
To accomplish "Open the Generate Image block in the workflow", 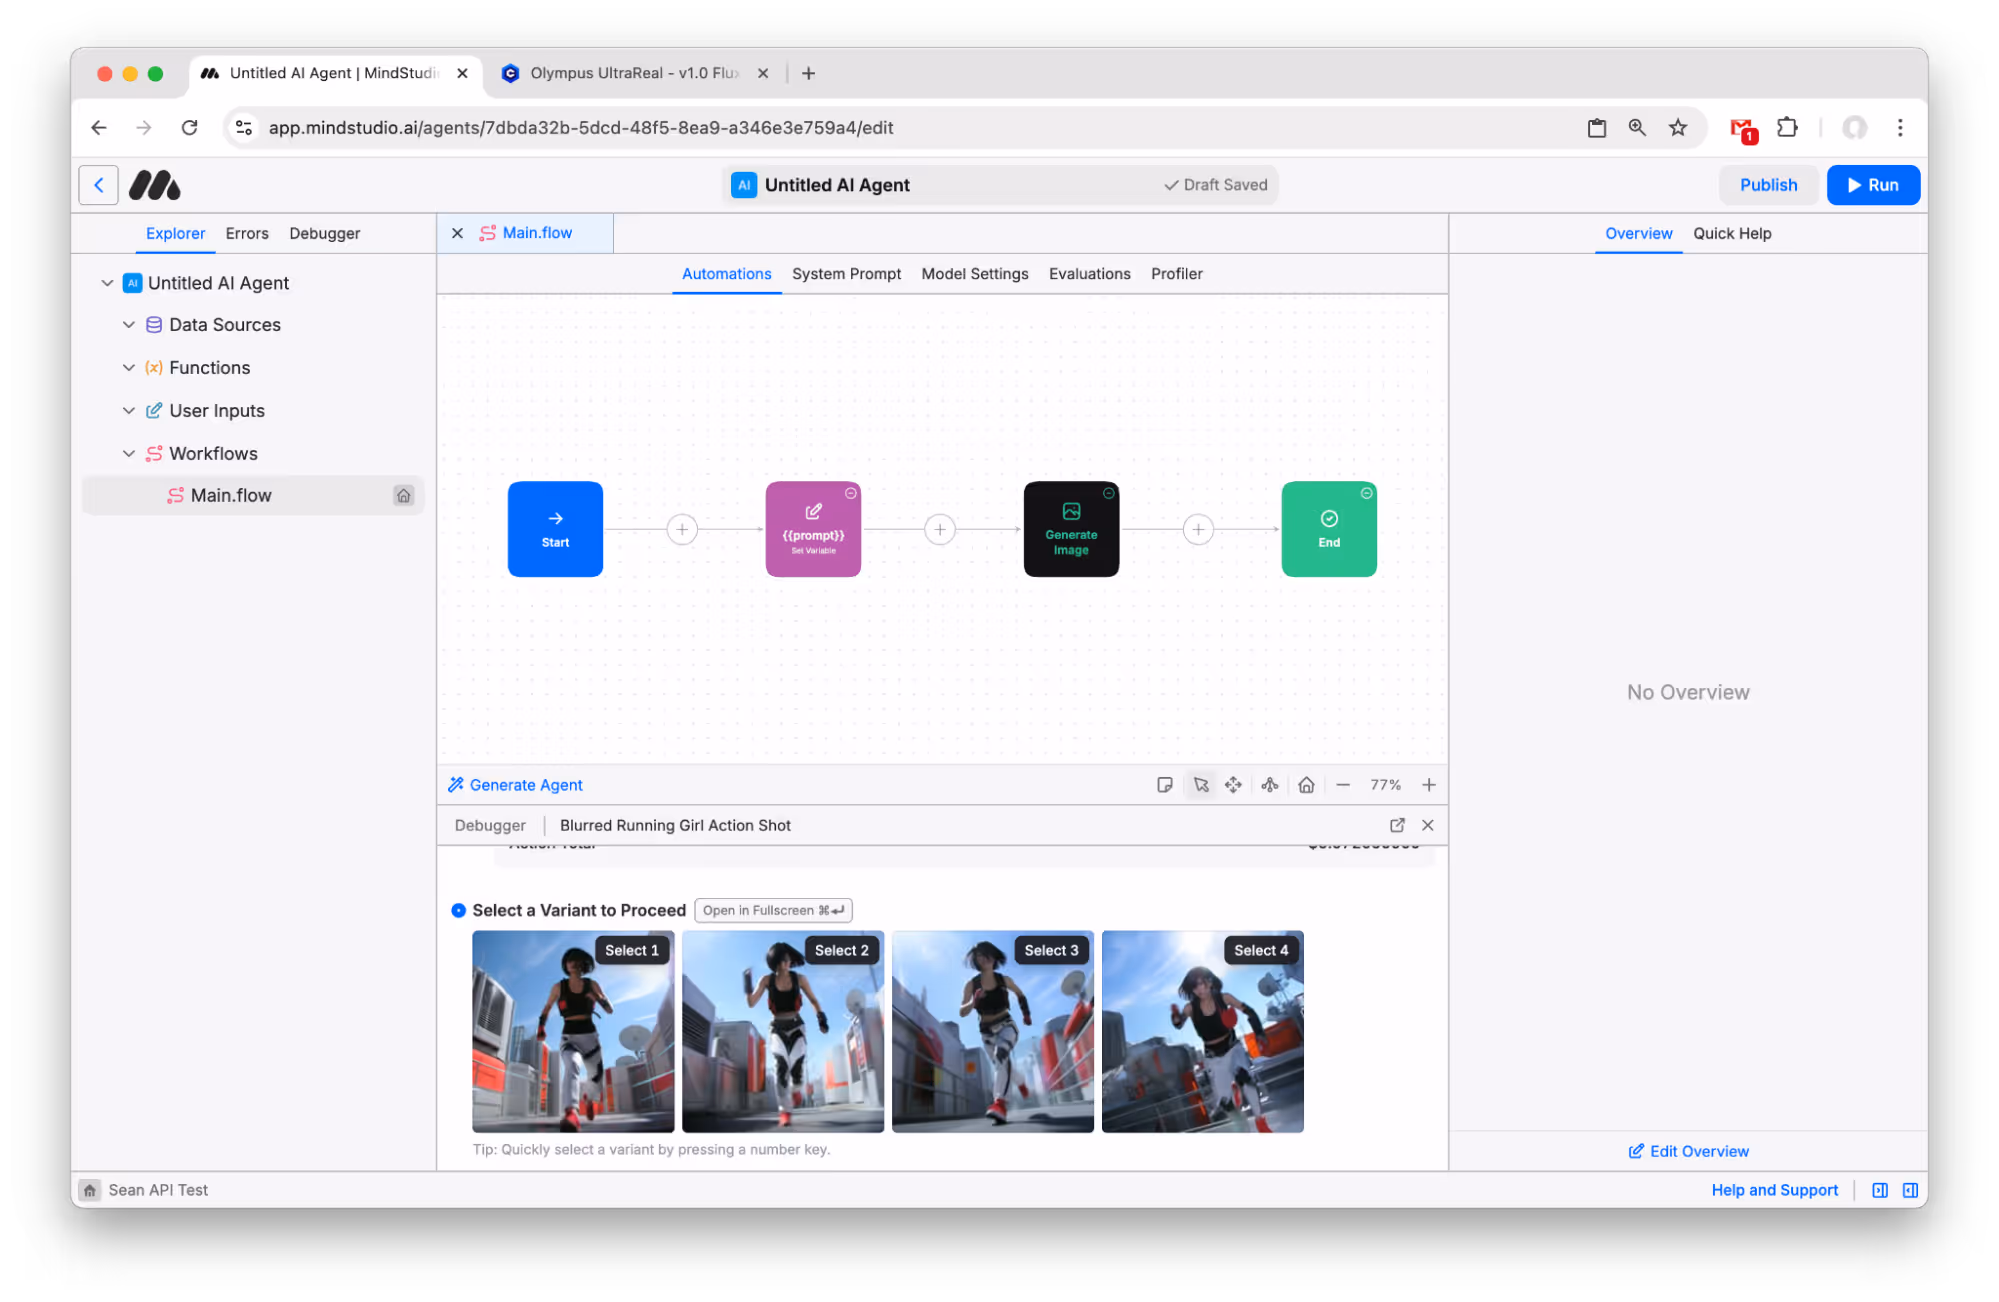I will pyautogui.click(x=1071, y=529).
